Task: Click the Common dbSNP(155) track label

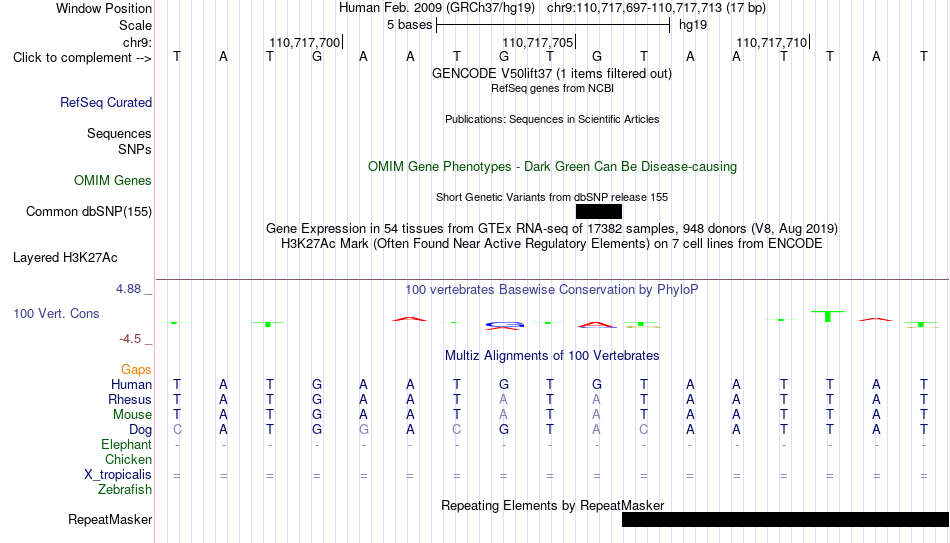Action: (88, 212)
